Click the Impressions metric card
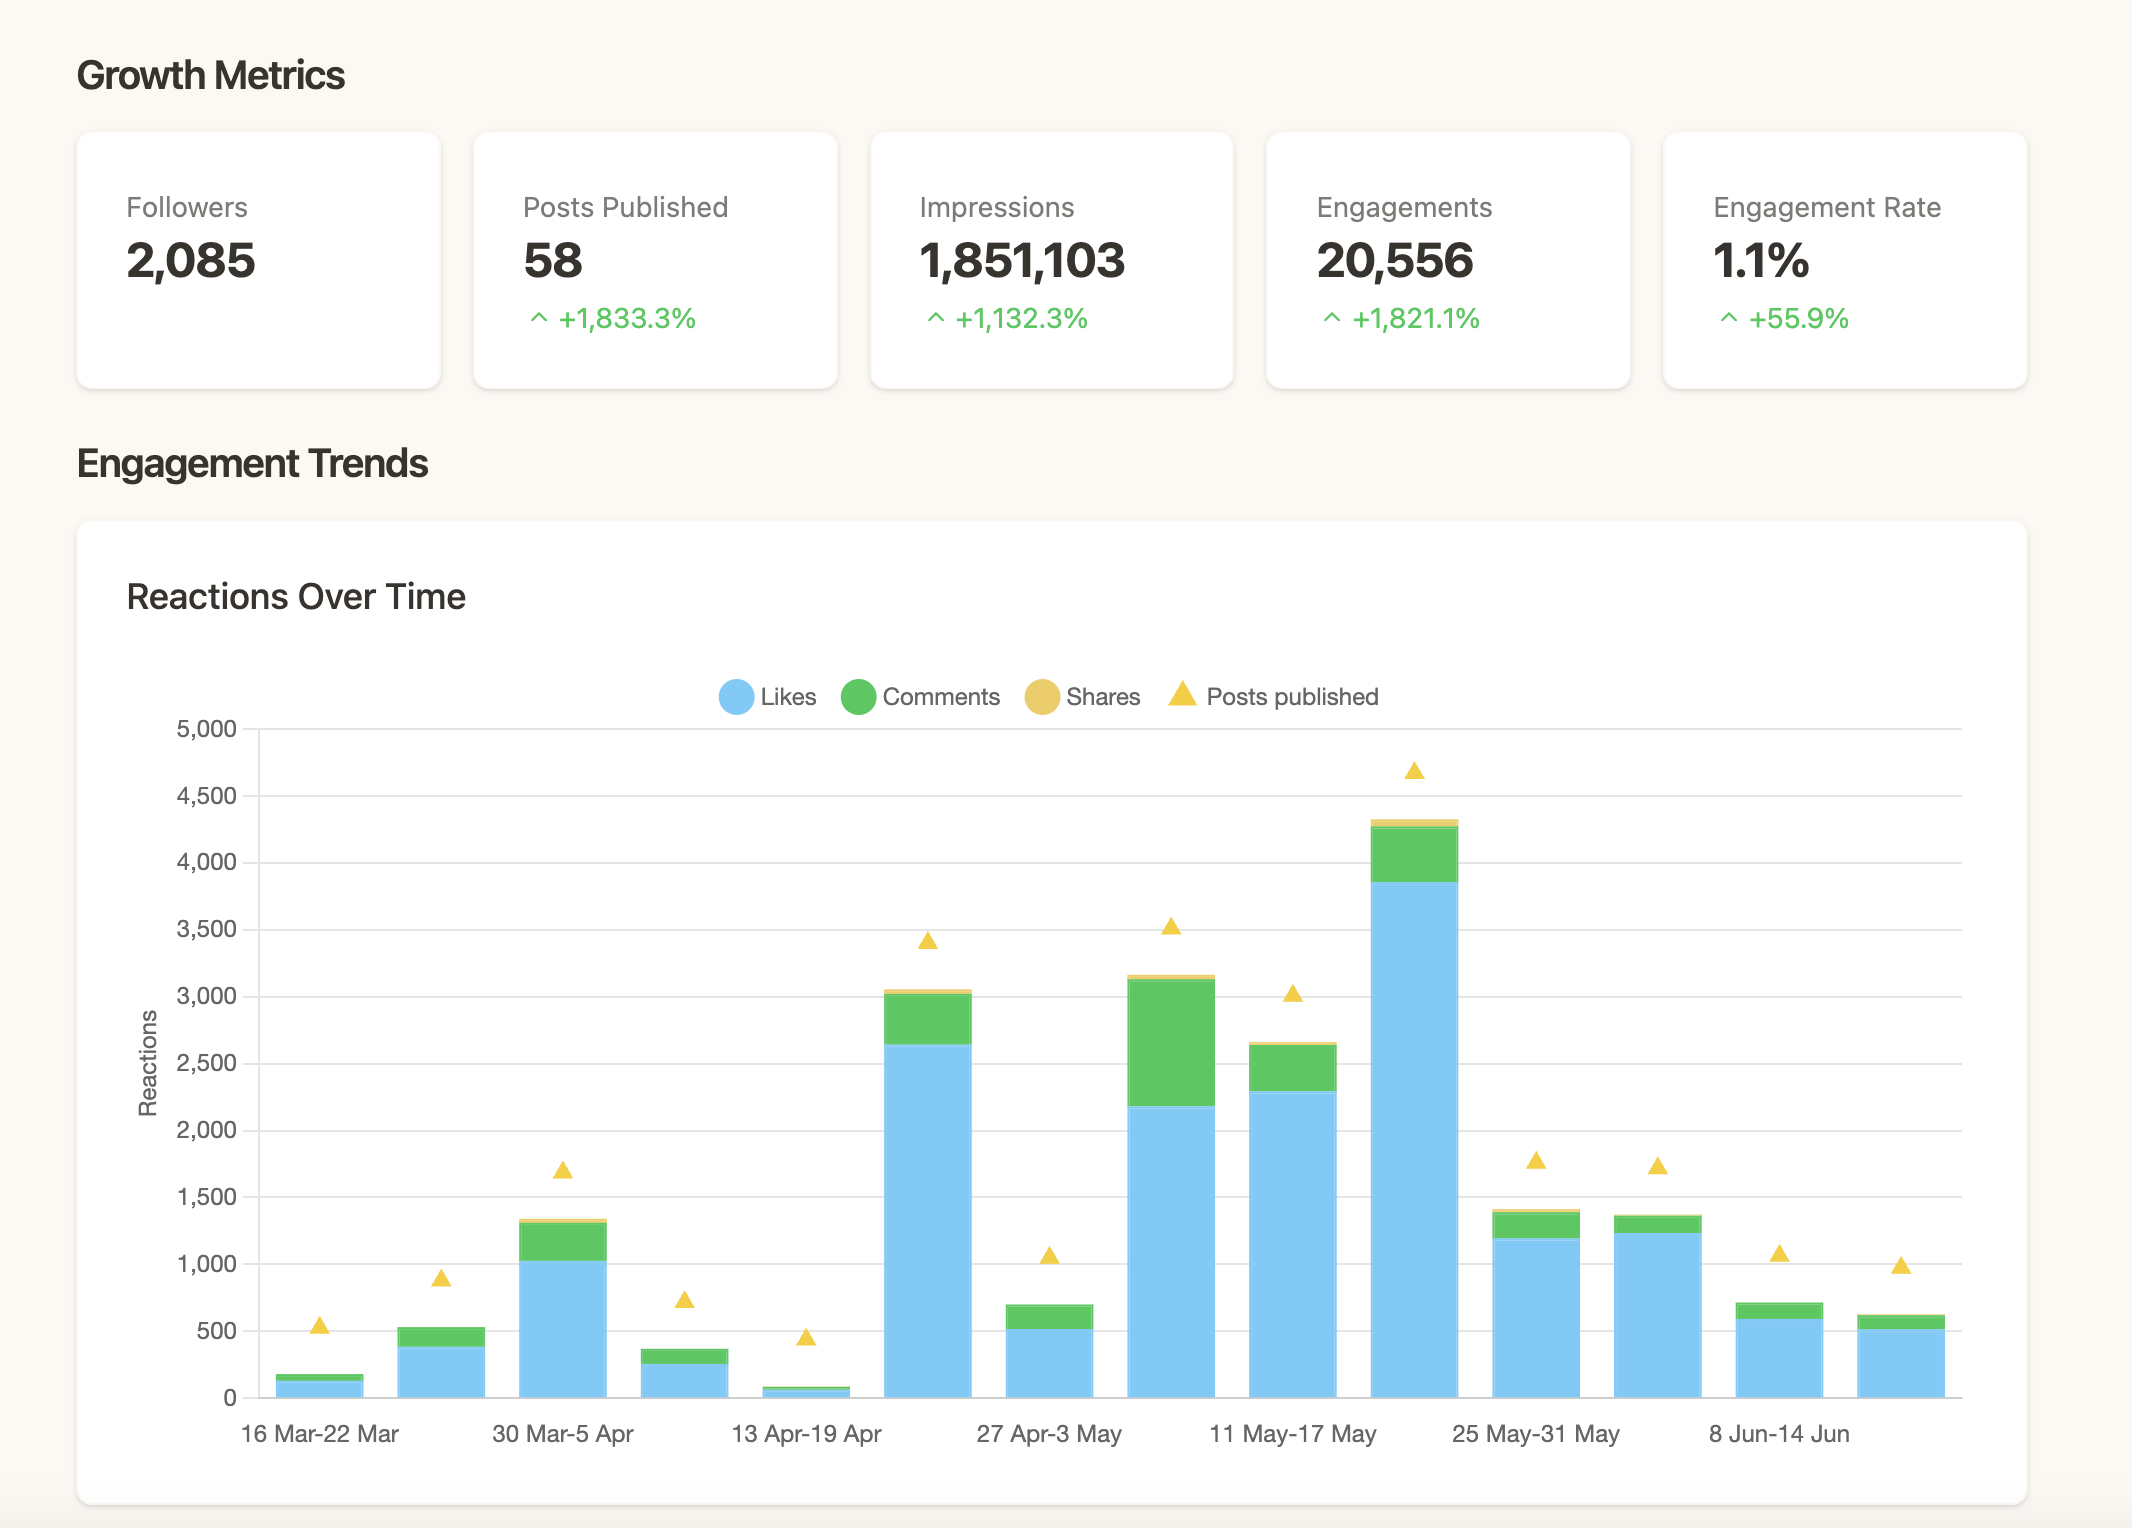Viewport: 2132px width, 1528px height. pos(1052,260)
